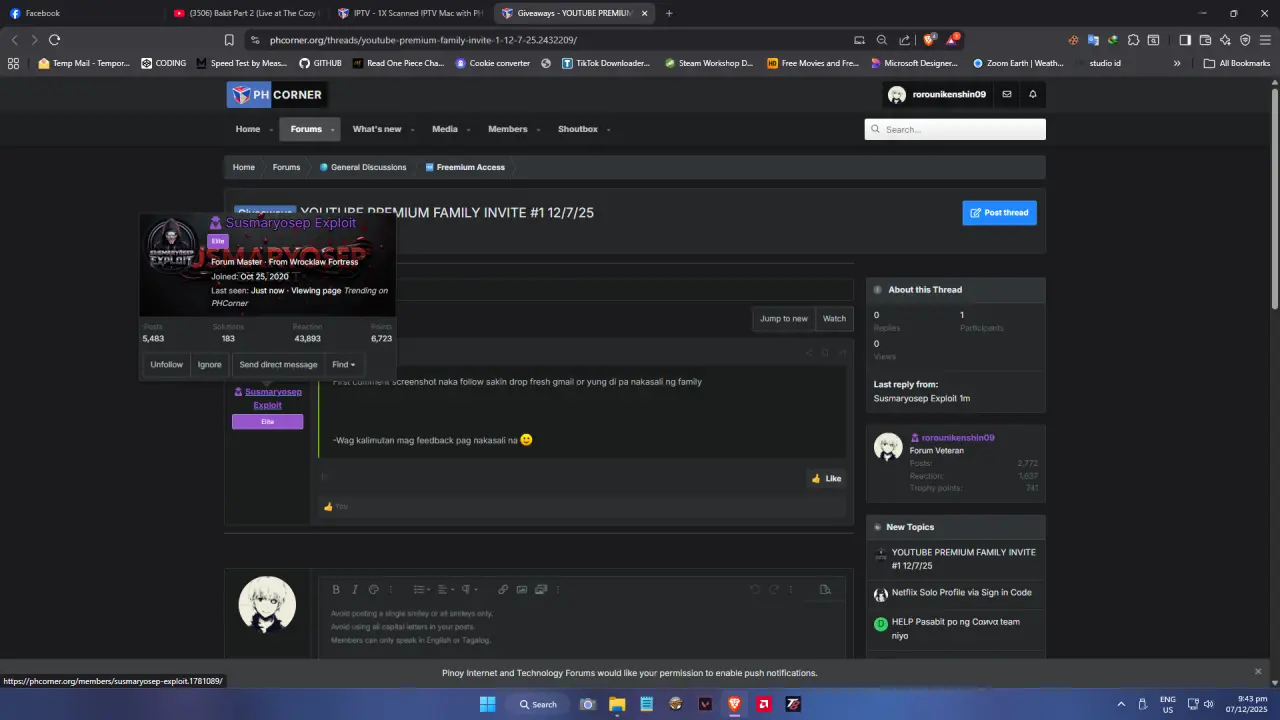This screenshot has height=720, width=1280.
Task: Open rorounikenshin09 account menu in header
Action: 937,94
